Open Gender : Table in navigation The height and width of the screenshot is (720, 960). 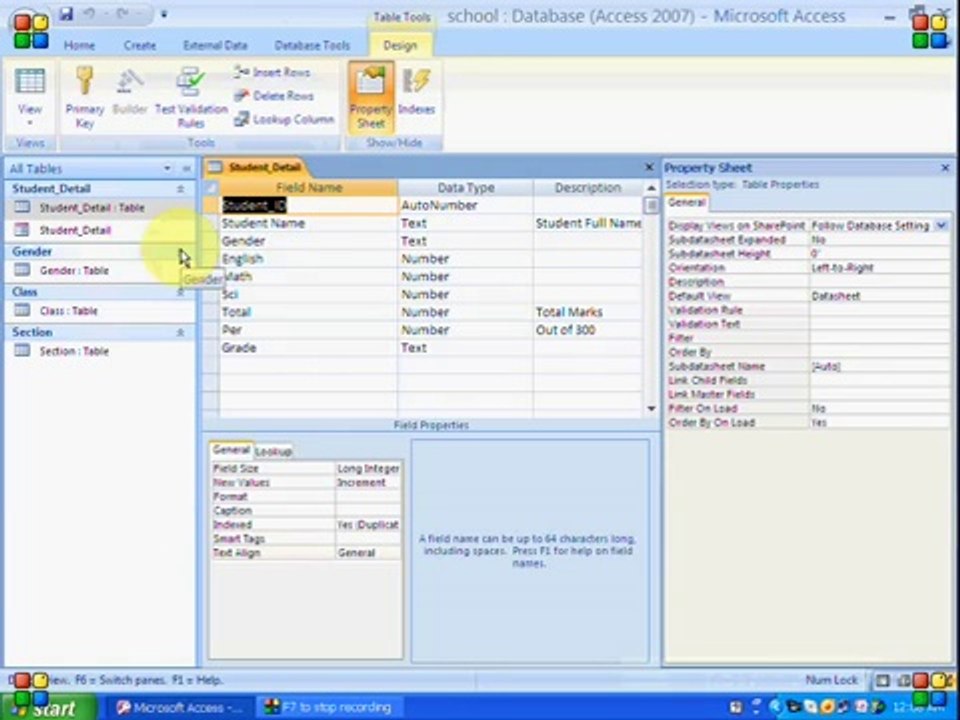(73, 270)
